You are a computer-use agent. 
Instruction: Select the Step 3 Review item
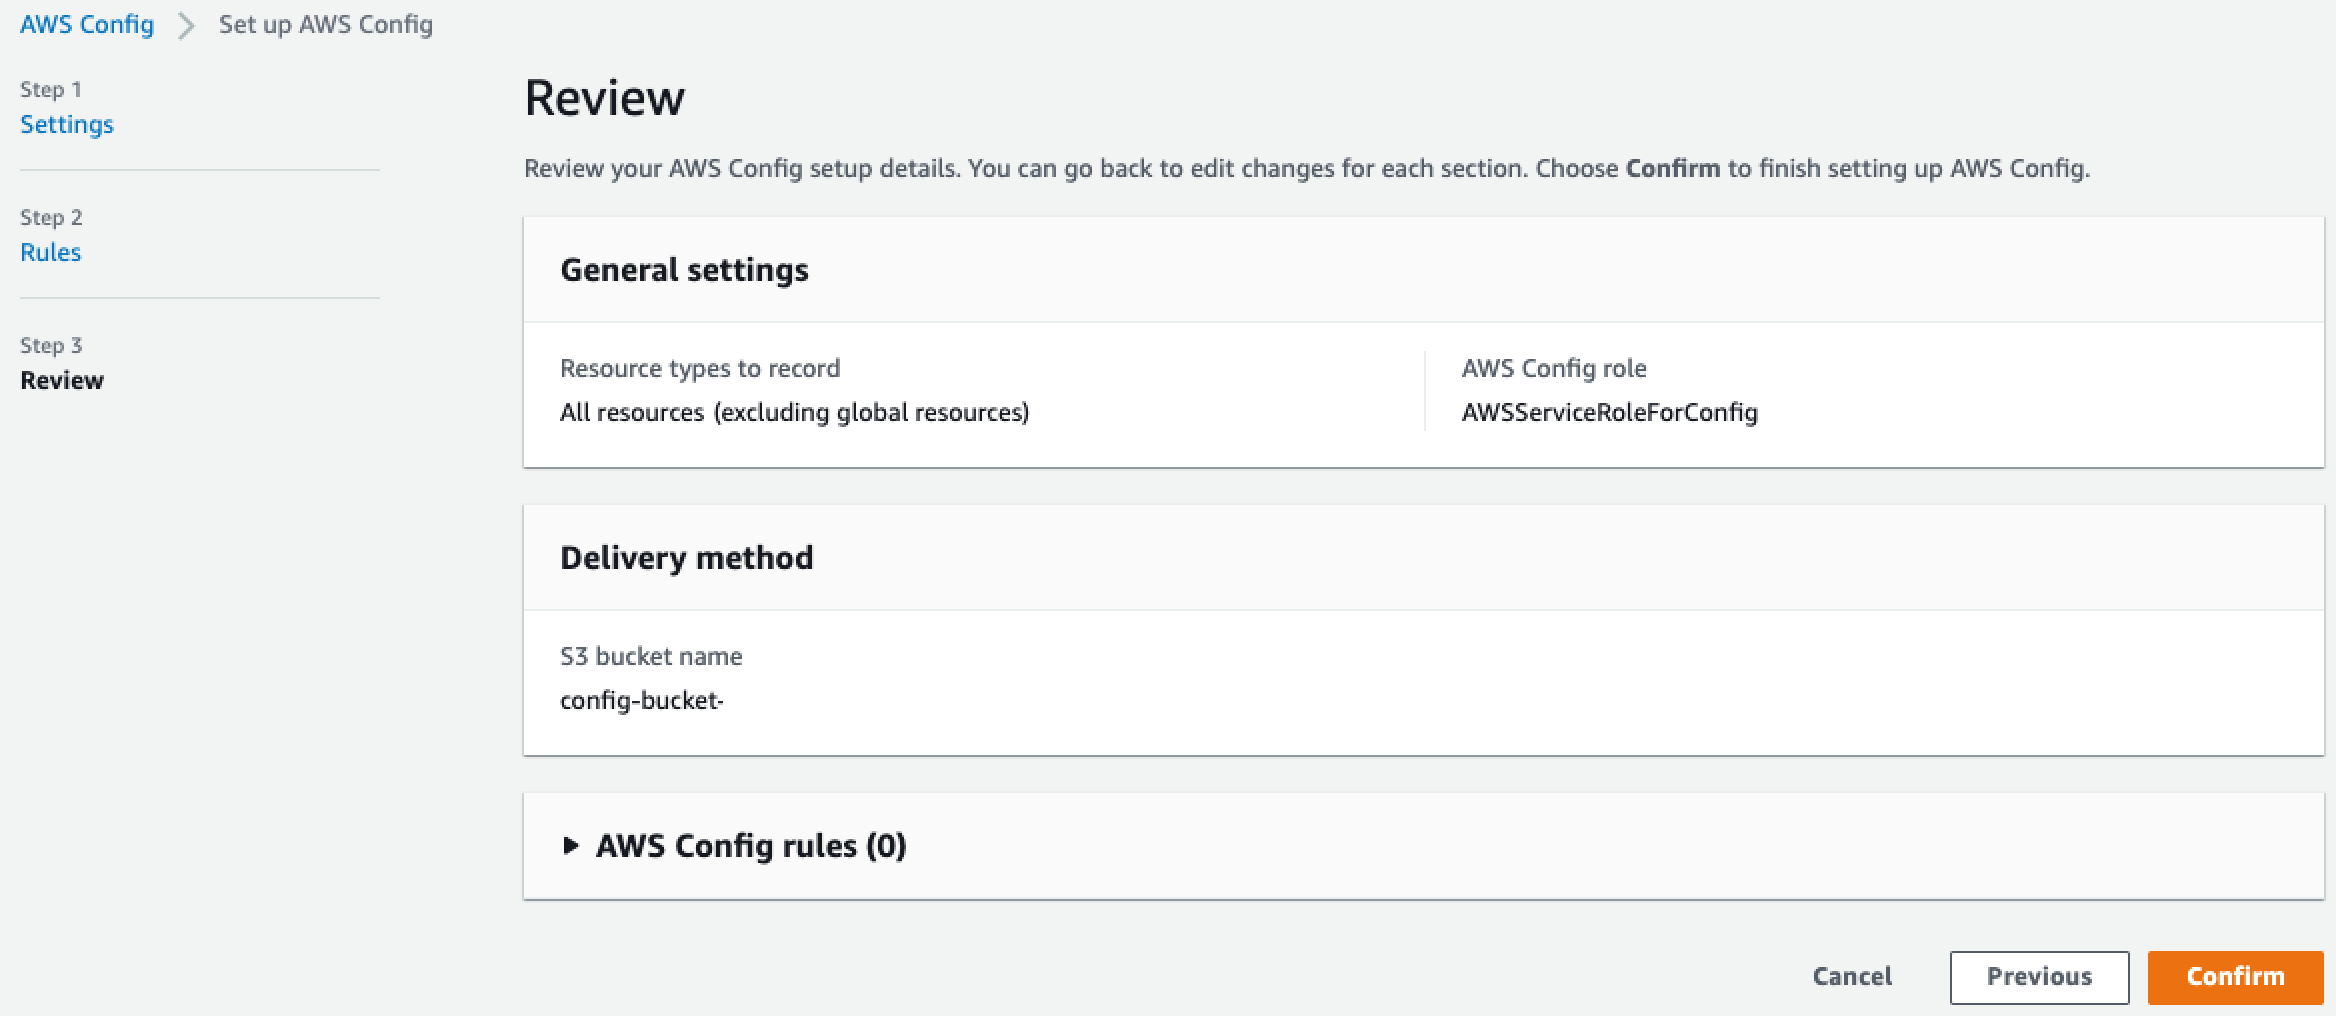pos(62,381)
